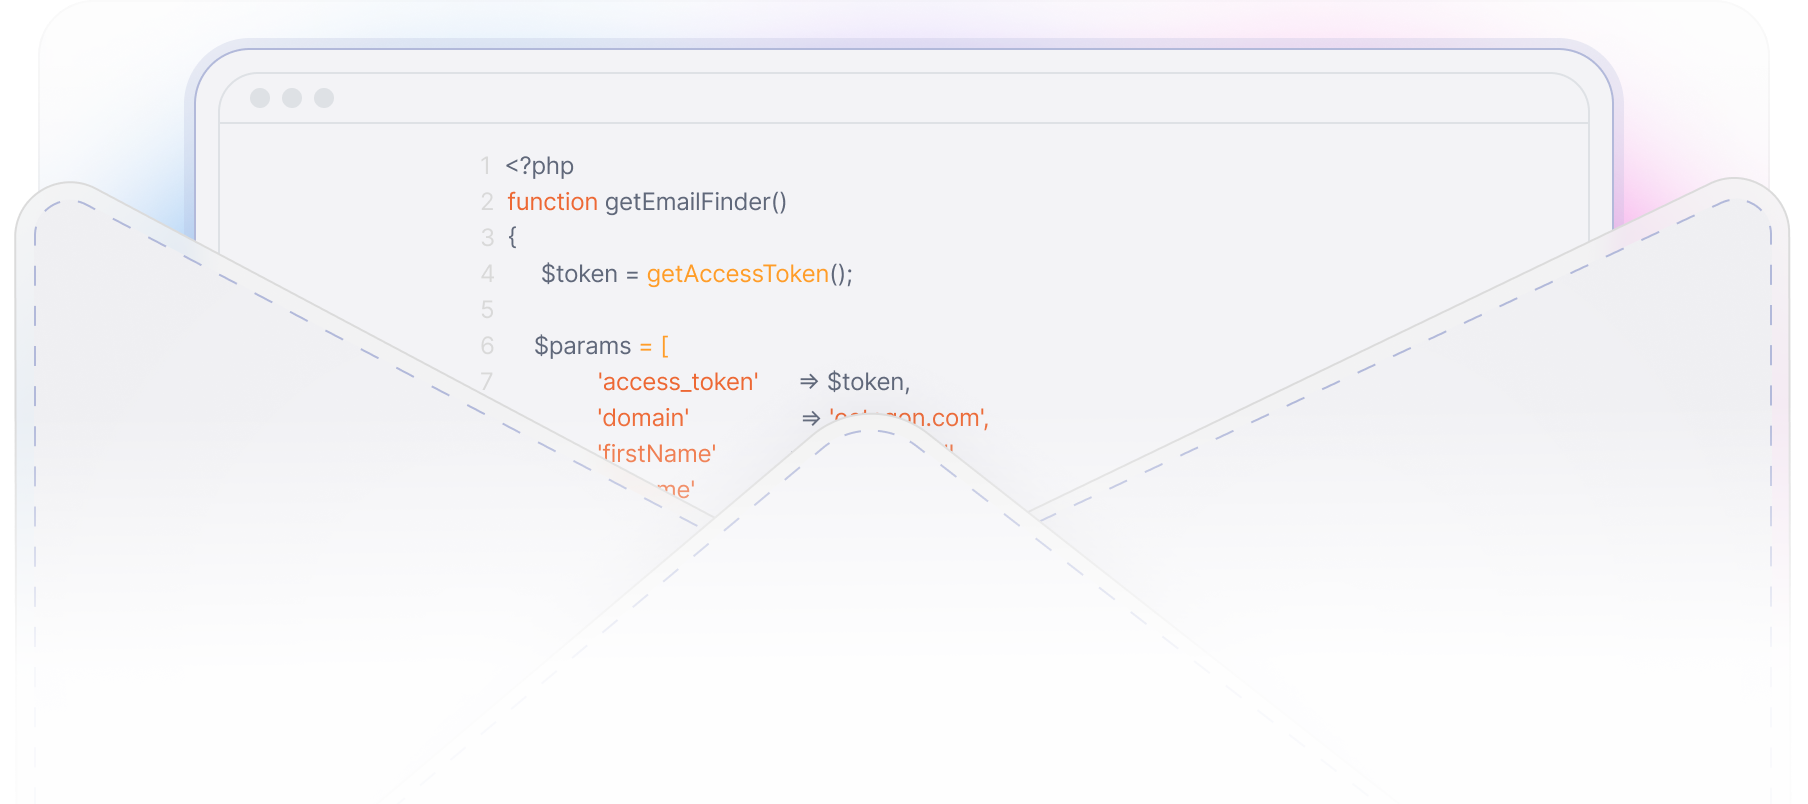Click the opening curly brace on line 3

[x=512, y=238]
